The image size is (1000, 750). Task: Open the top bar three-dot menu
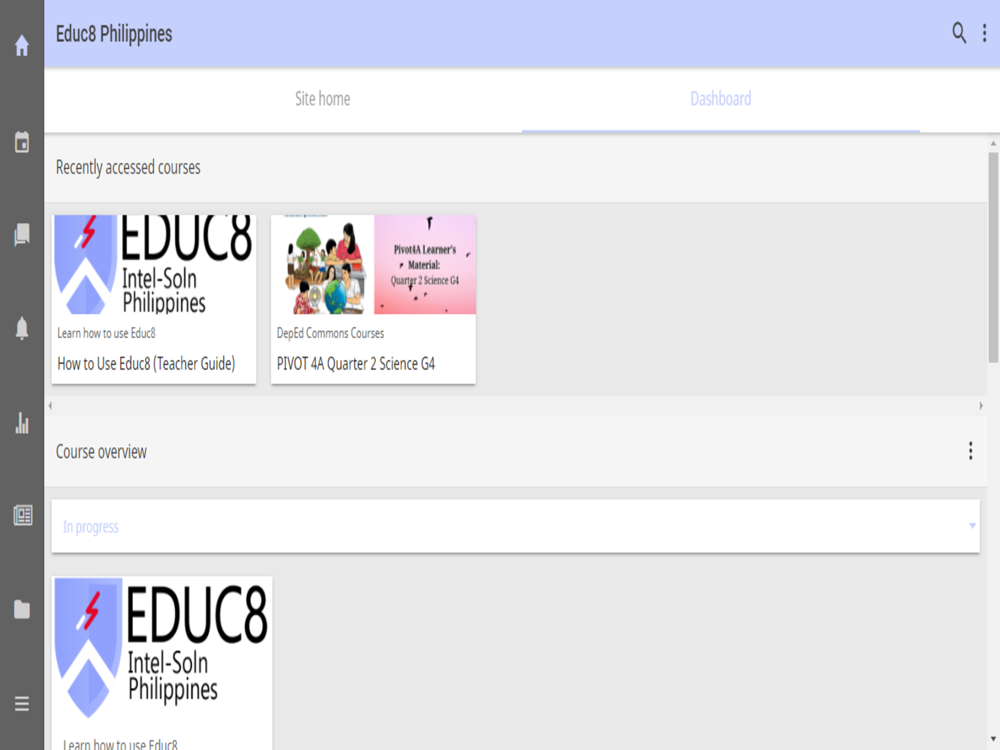coord(984,33)
